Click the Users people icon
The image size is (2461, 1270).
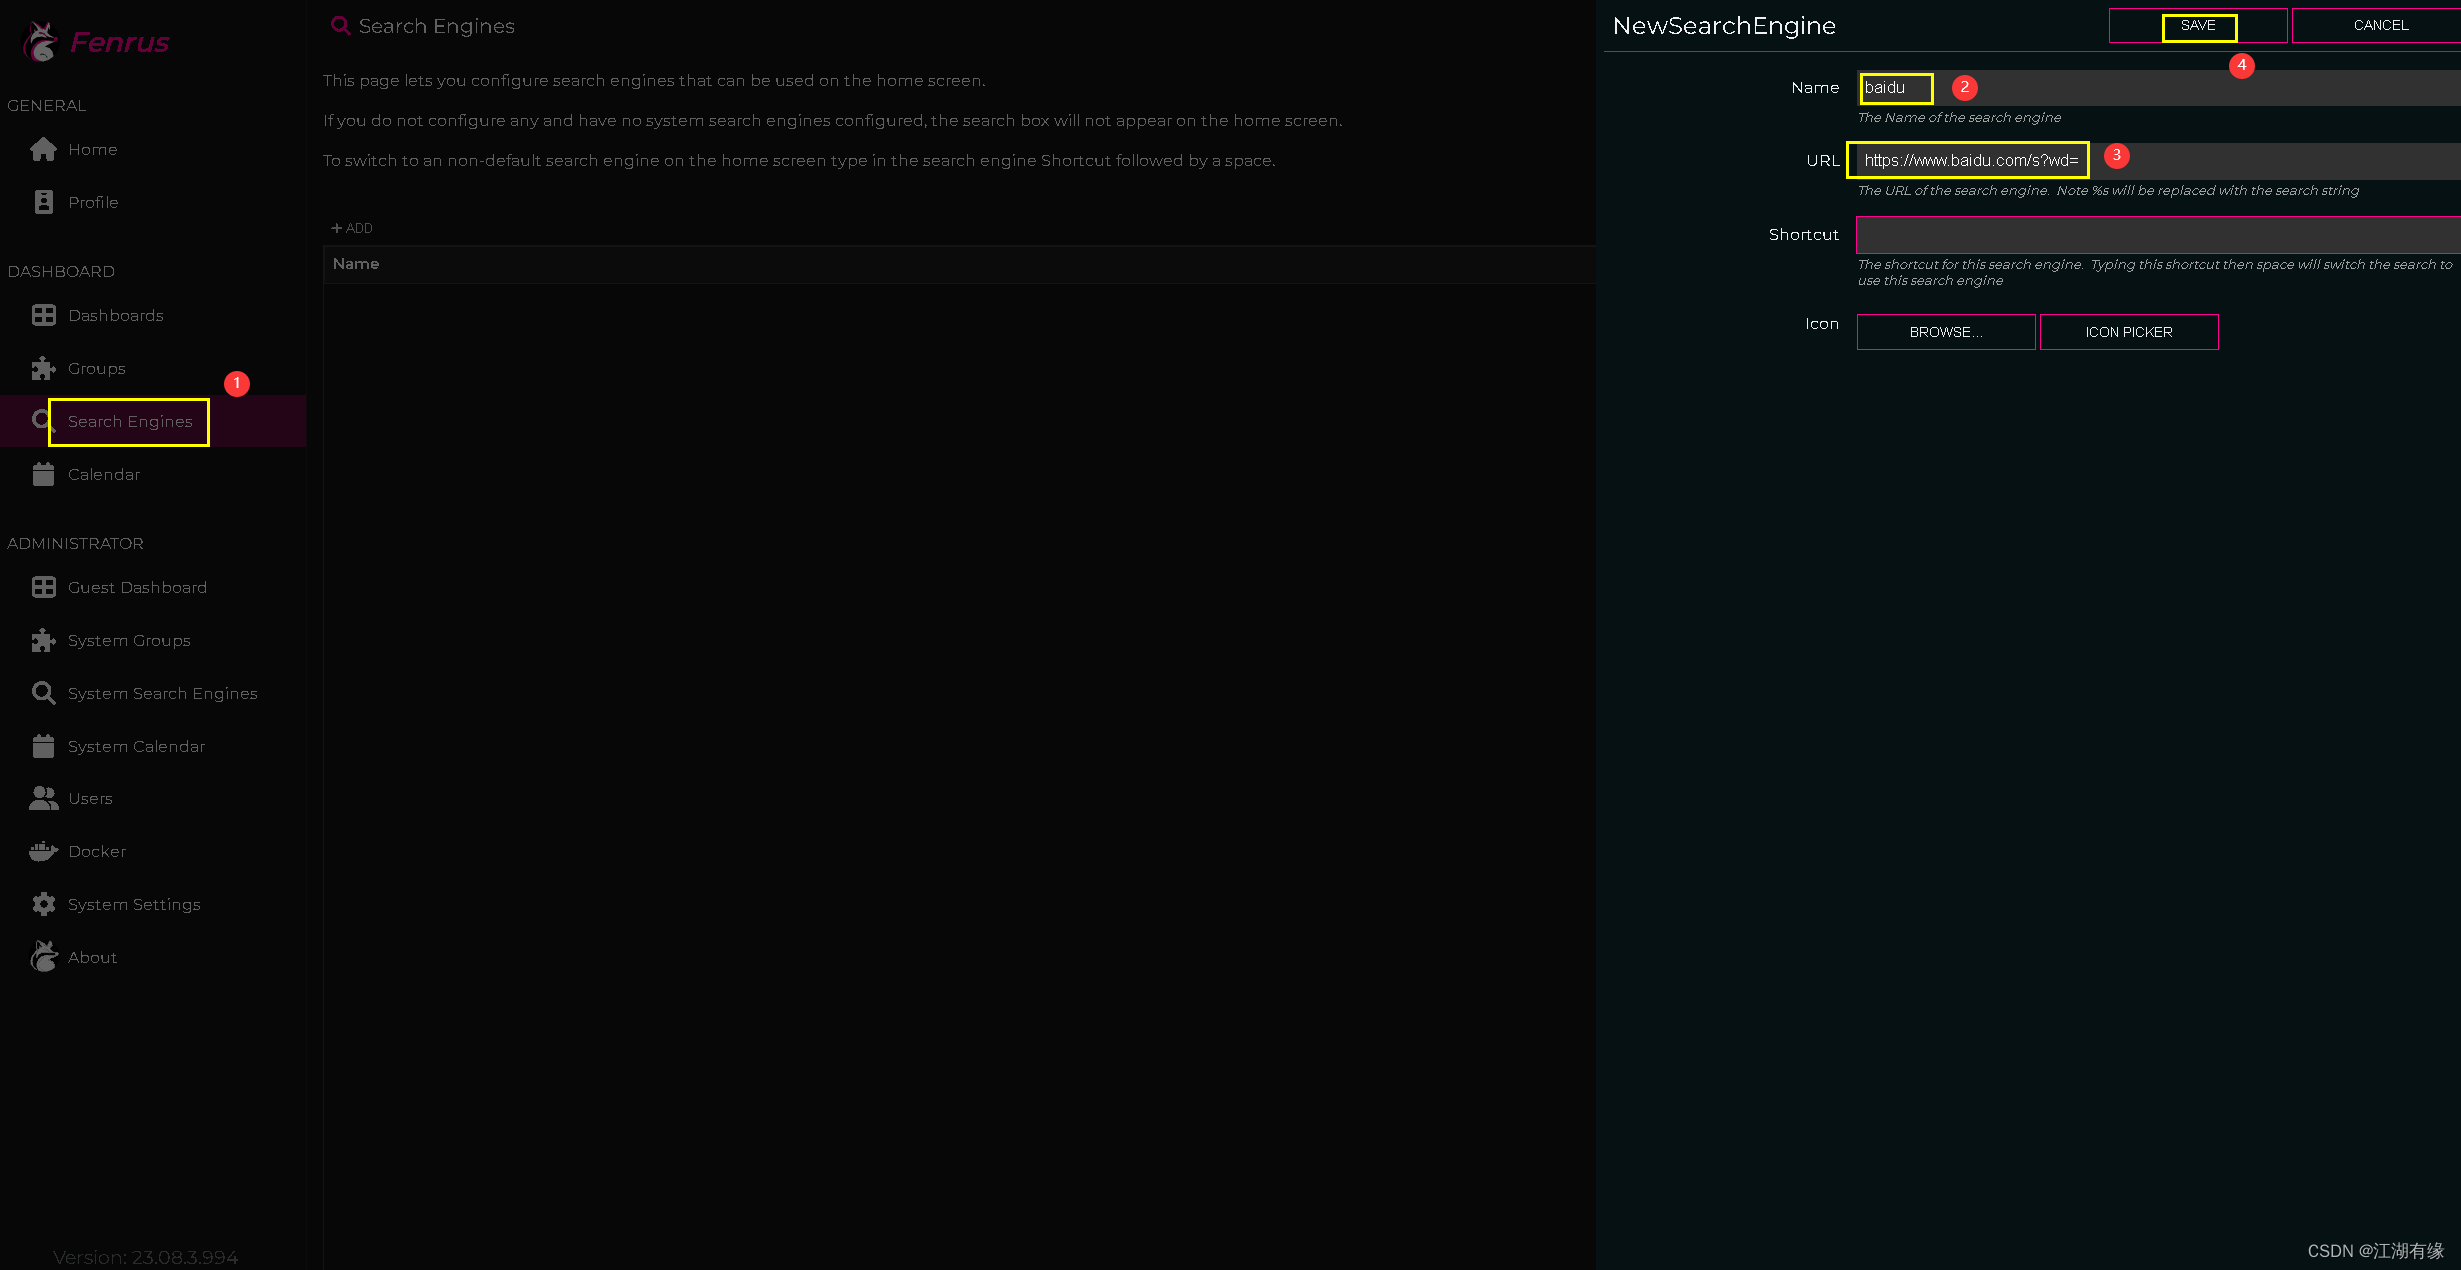coord(43,798)
